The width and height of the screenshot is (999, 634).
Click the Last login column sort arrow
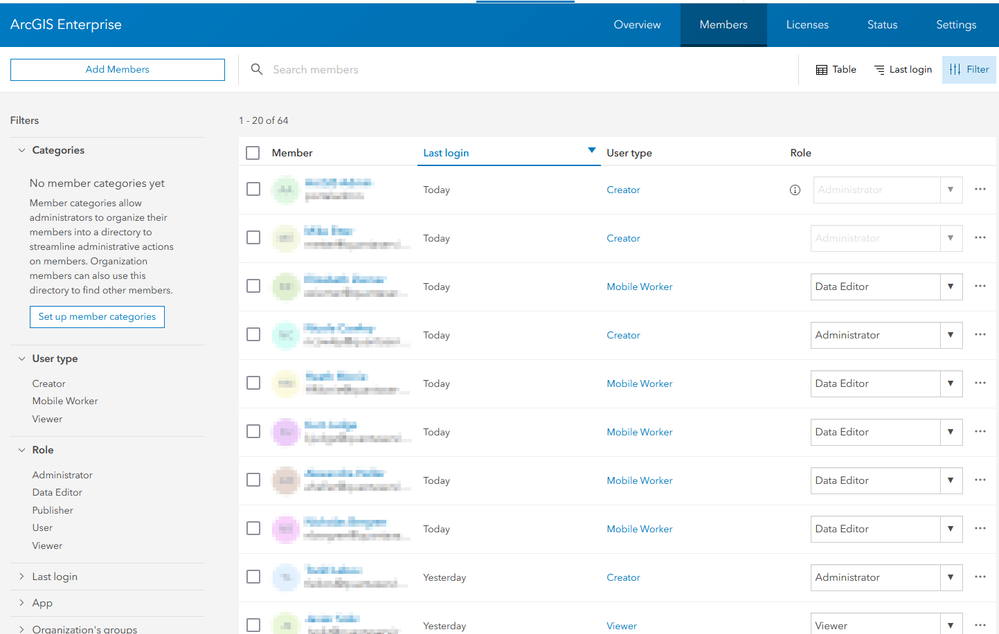pos(592,150)
